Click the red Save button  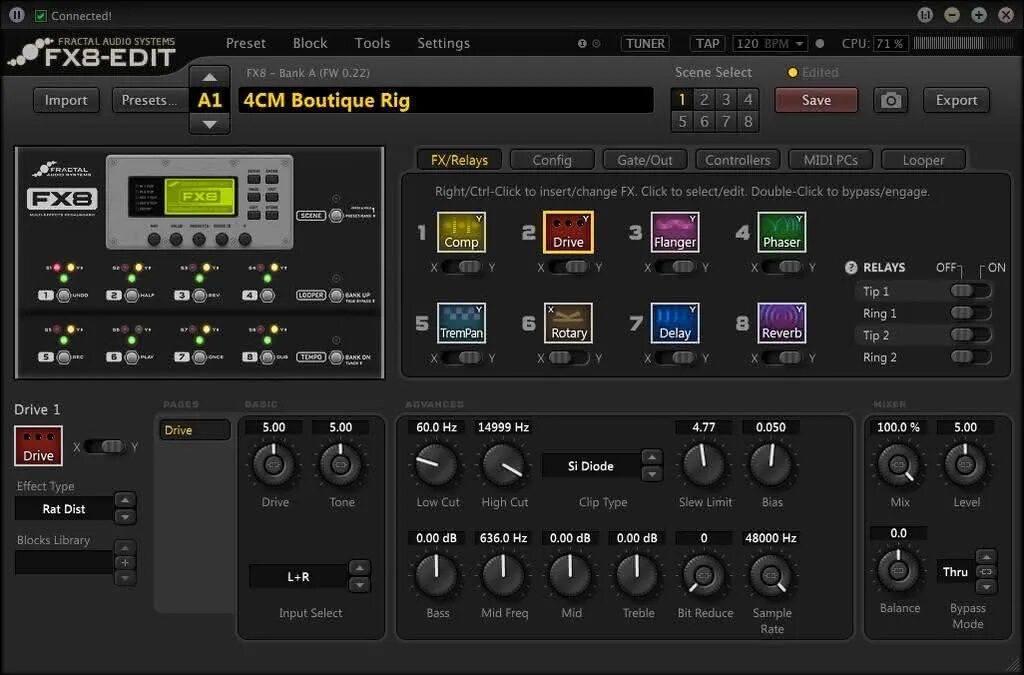coord(816,101)
